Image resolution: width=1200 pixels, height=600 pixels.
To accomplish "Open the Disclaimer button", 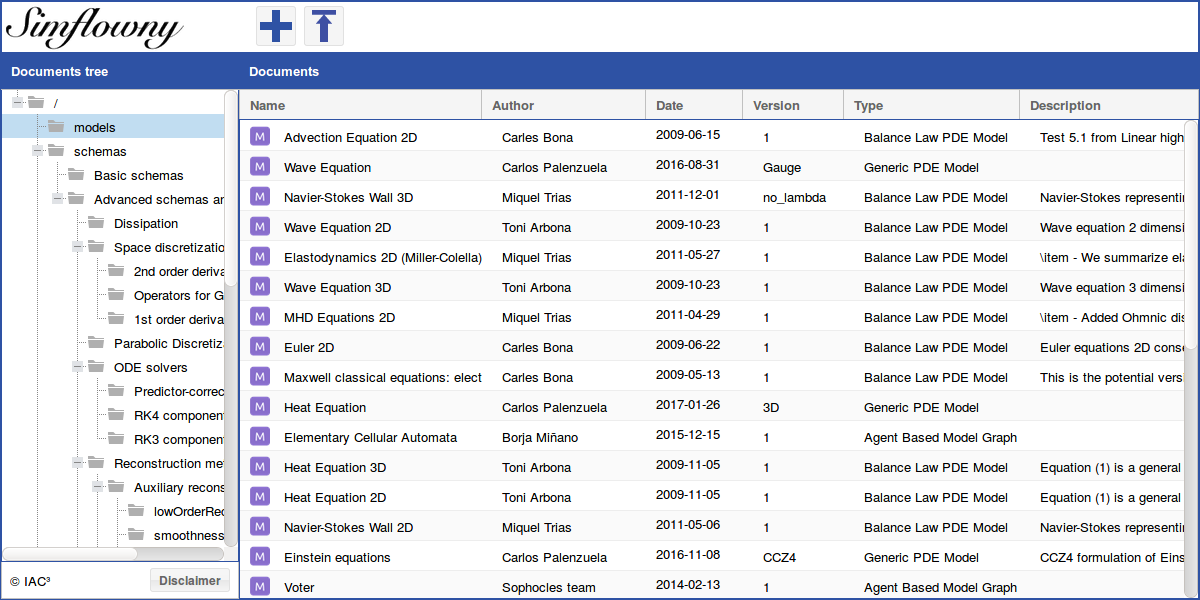I will point(190,580).
